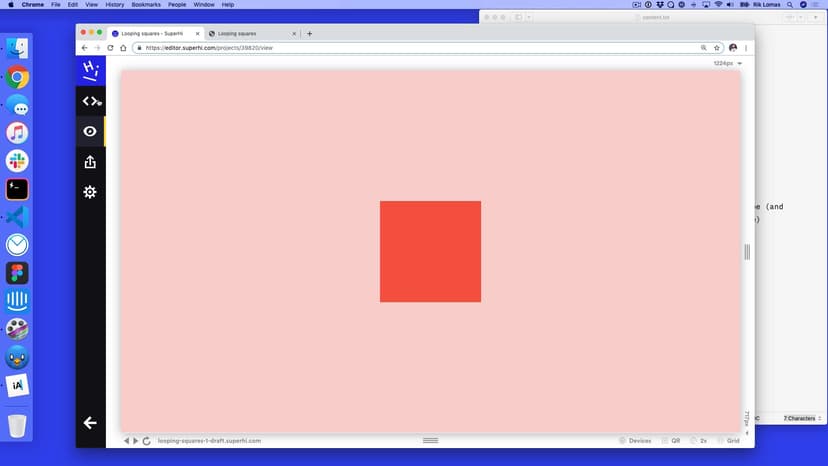Open the Chrome three-dot menu
Viewport: 828px width, 466px height.
tap(746, 48)
